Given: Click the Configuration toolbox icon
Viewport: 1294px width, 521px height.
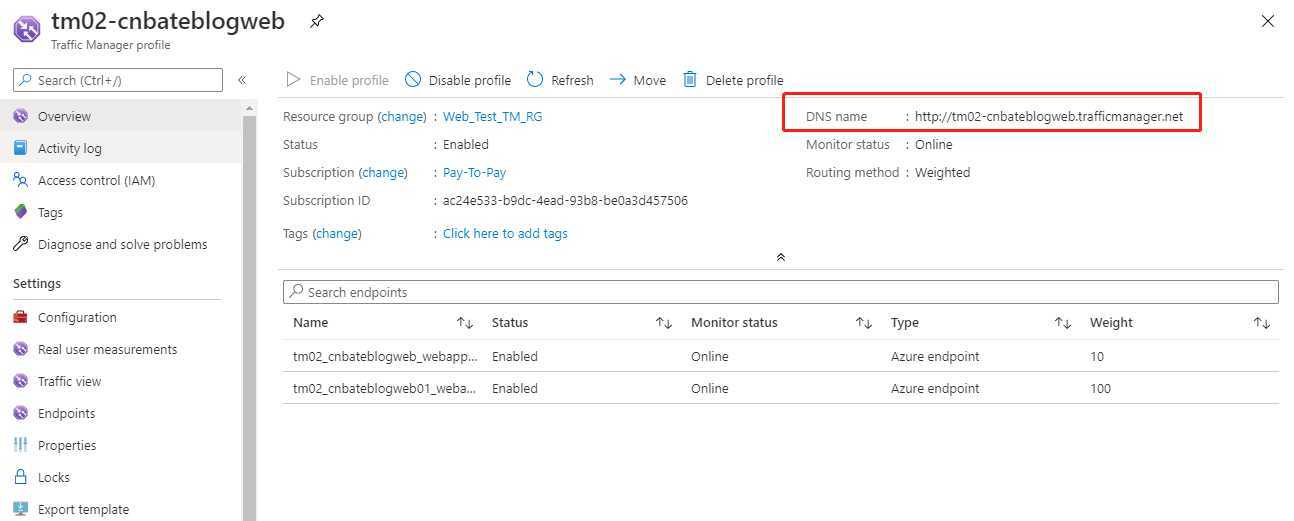Looking at the screenshot, I should coord(20,317).
